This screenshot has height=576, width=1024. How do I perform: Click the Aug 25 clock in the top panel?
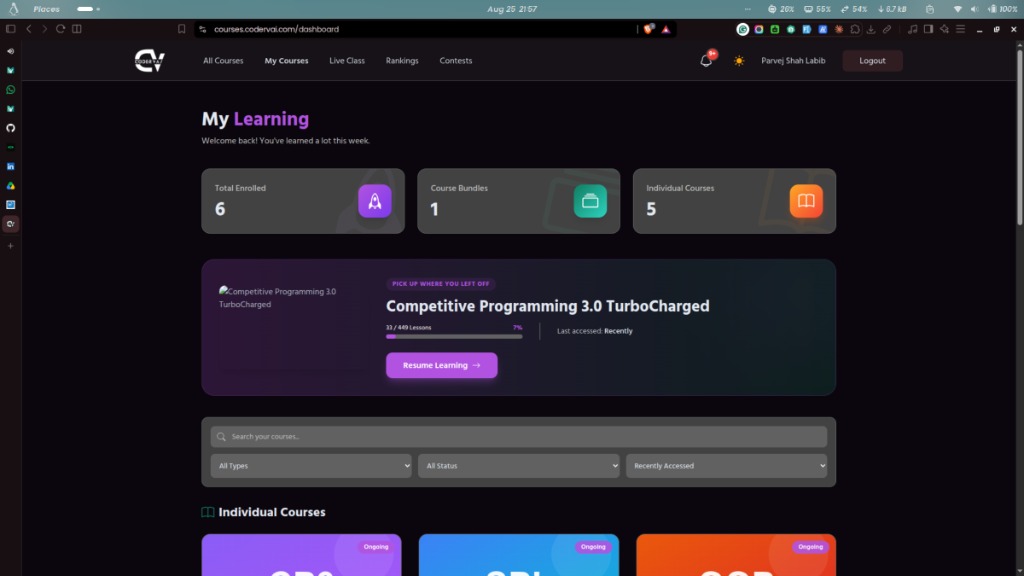(x=512, y=9)
